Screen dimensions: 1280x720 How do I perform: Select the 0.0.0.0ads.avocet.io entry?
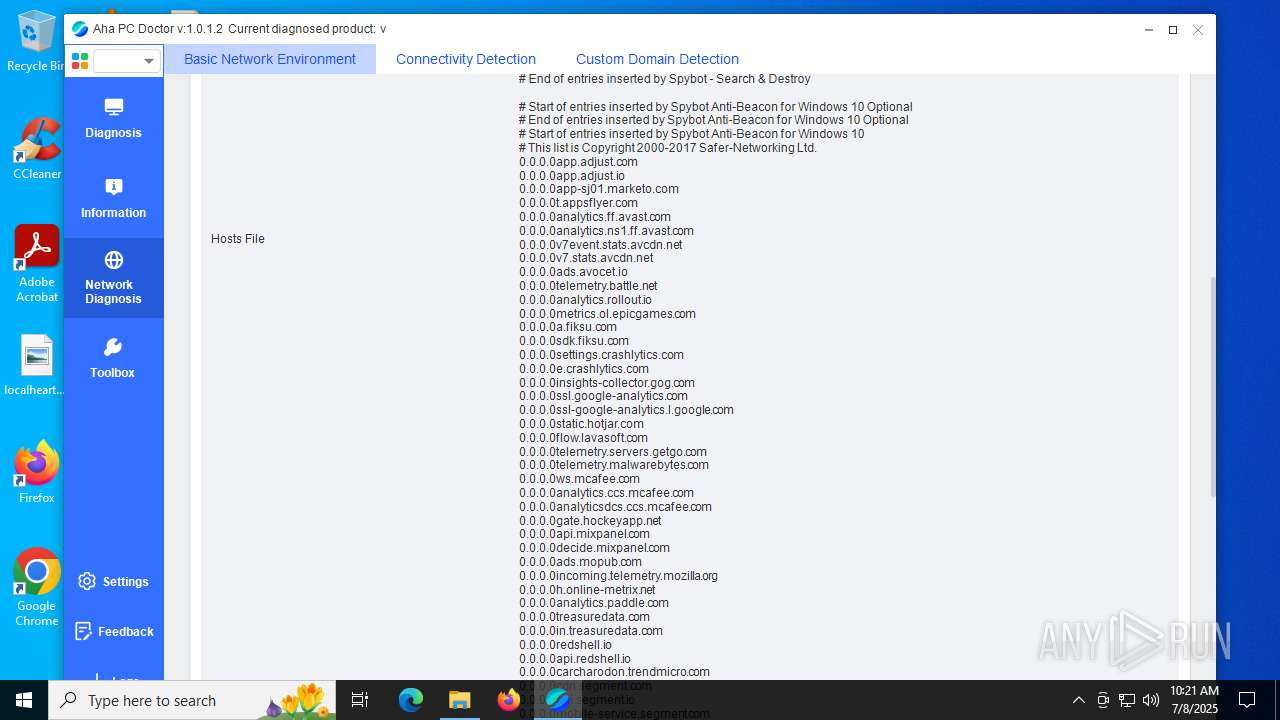pyautogui.click(x=573, y=272)
